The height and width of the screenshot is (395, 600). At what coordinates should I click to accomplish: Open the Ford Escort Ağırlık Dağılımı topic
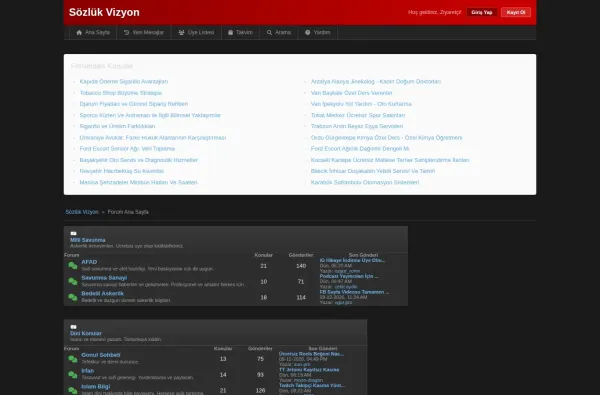(x=360, y=149)
